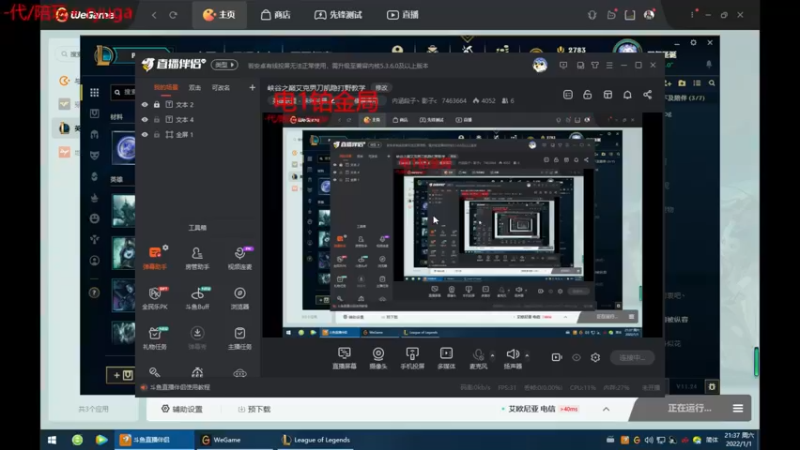Image resolution: width=800 pixels, height=450 pixels.
Task: Open the 弹幕助手 tool
Action: click(155, 258)
